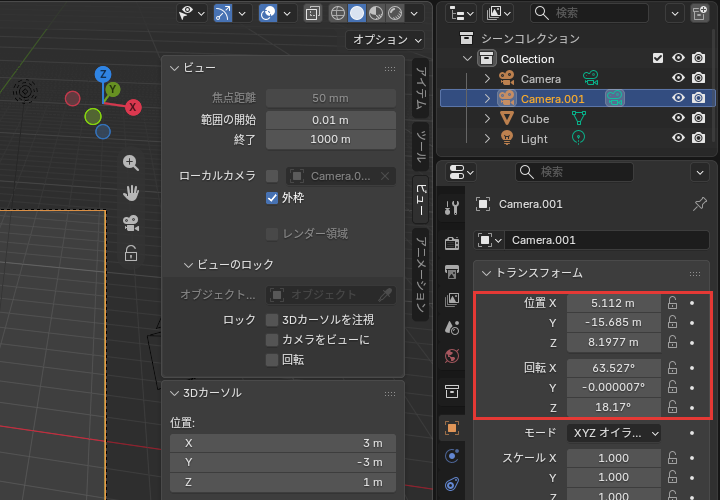720x500 pixels.
Task: Click object name field Camera.001
Action: tap(607, 240)
